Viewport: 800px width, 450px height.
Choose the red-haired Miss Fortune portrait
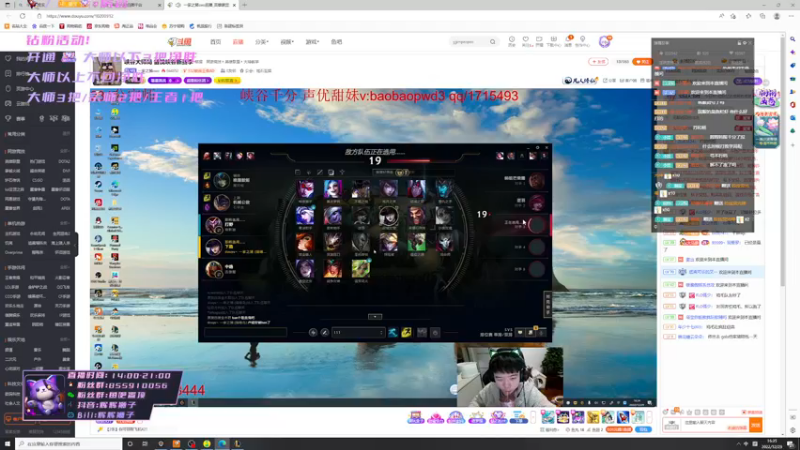pos(305,242)
